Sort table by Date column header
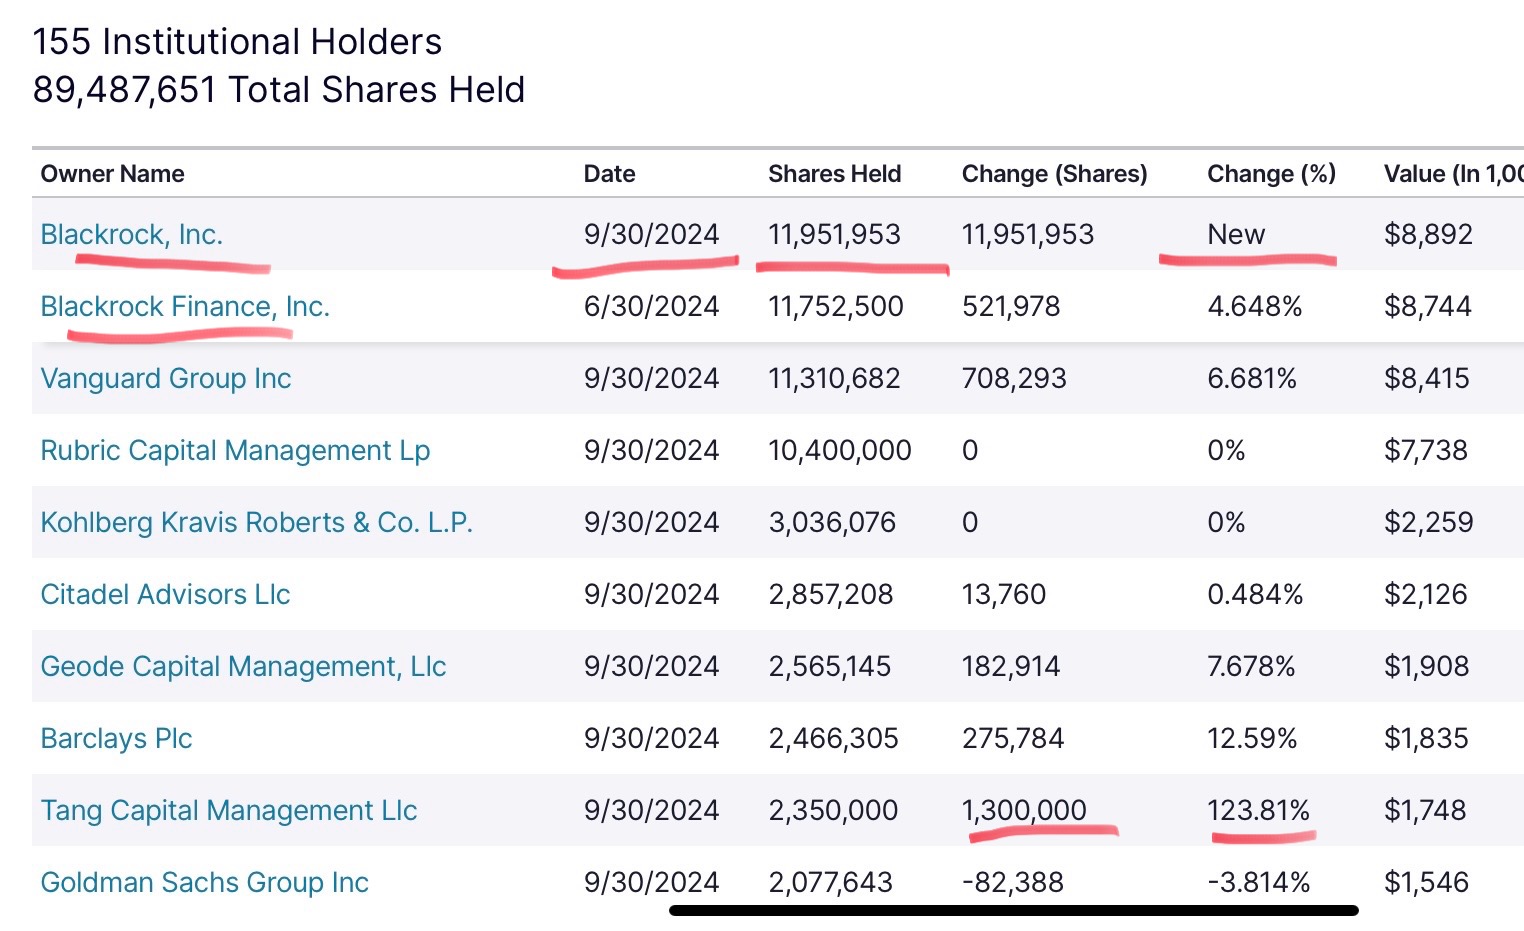The image size is (1524, 931). tap(609, 174)
